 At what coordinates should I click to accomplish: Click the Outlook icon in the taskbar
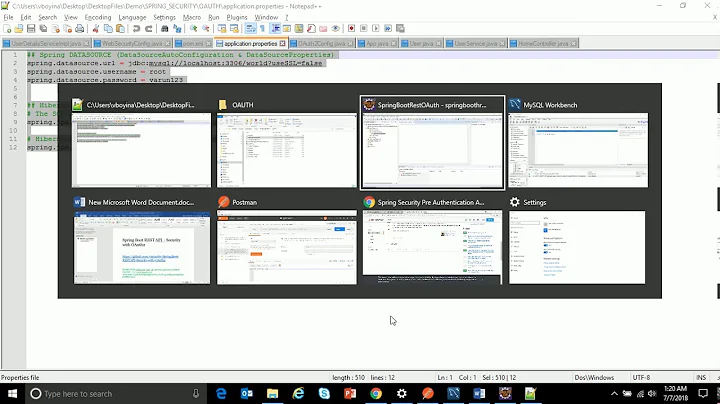click(247, 394)
